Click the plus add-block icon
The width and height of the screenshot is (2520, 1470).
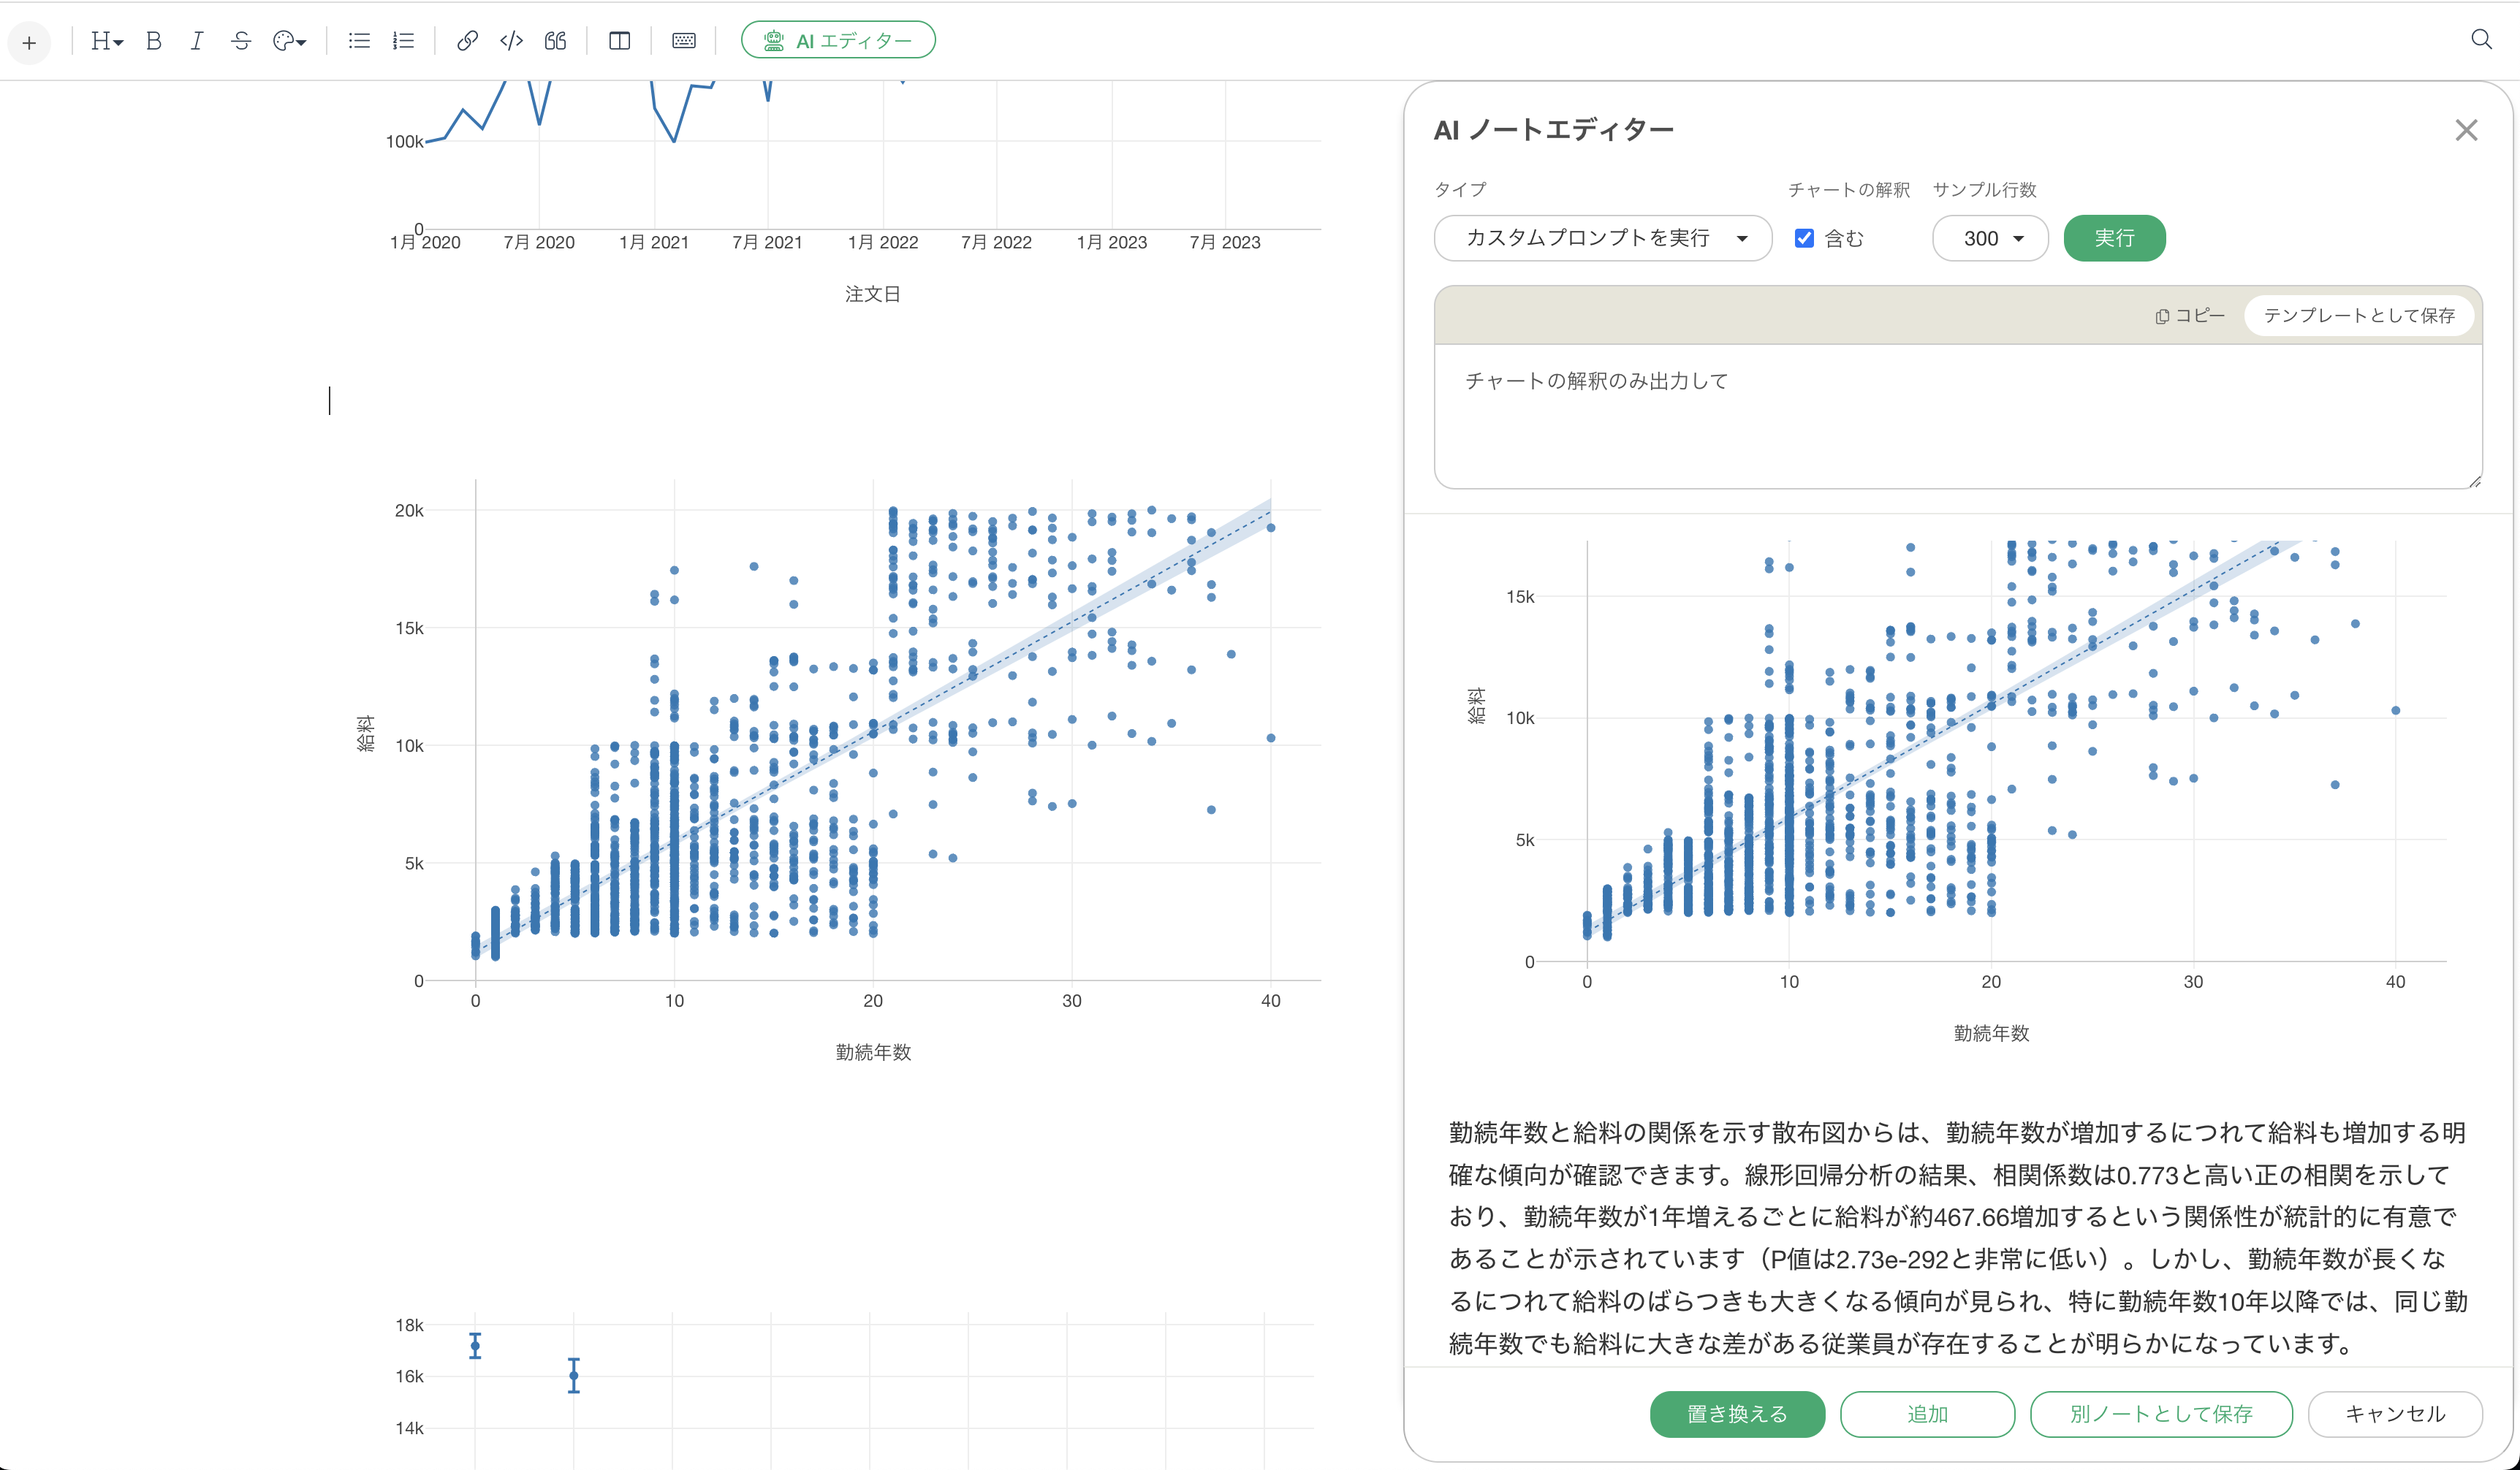(x=29, y=42)
